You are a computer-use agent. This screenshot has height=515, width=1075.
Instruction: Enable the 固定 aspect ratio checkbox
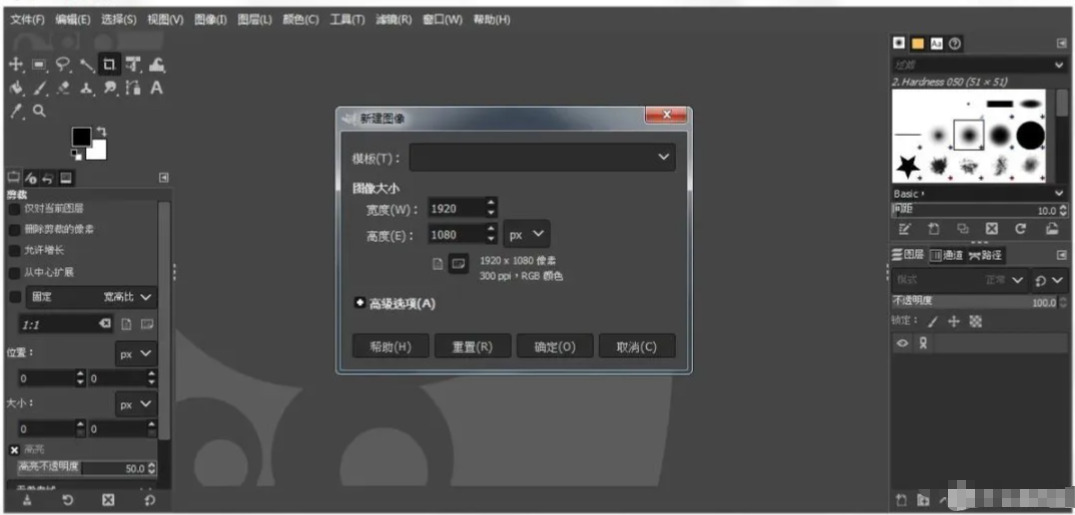pyautogui.click(x=14, y=297)
